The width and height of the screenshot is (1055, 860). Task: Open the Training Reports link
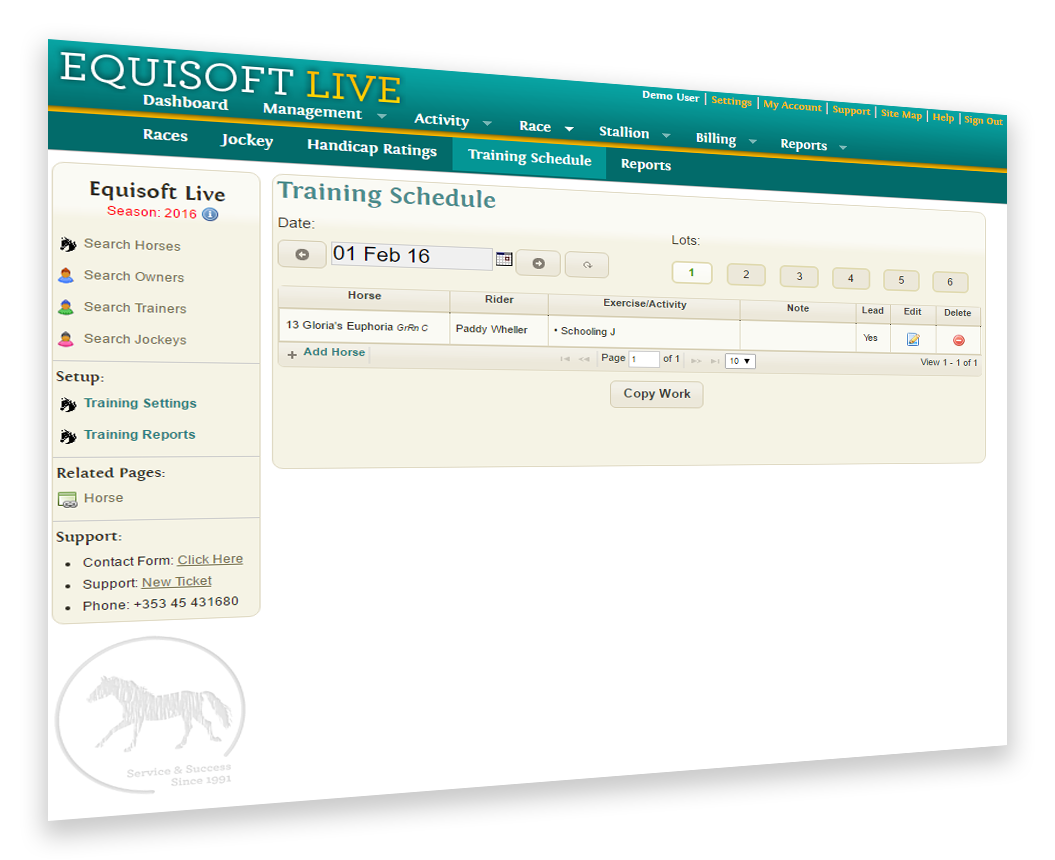click(139, 435)
